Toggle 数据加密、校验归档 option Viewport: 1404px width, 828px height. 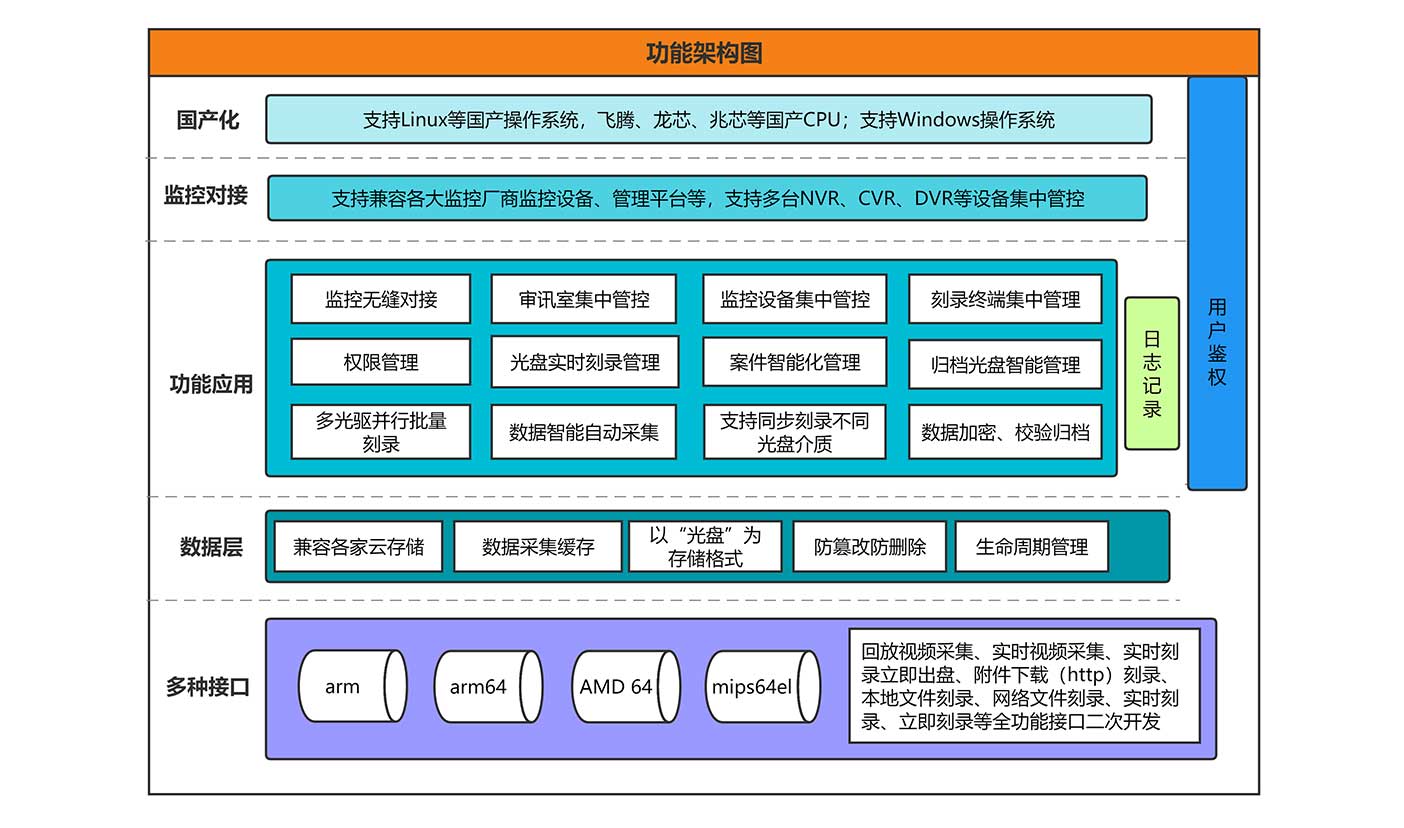[1005, 431]
